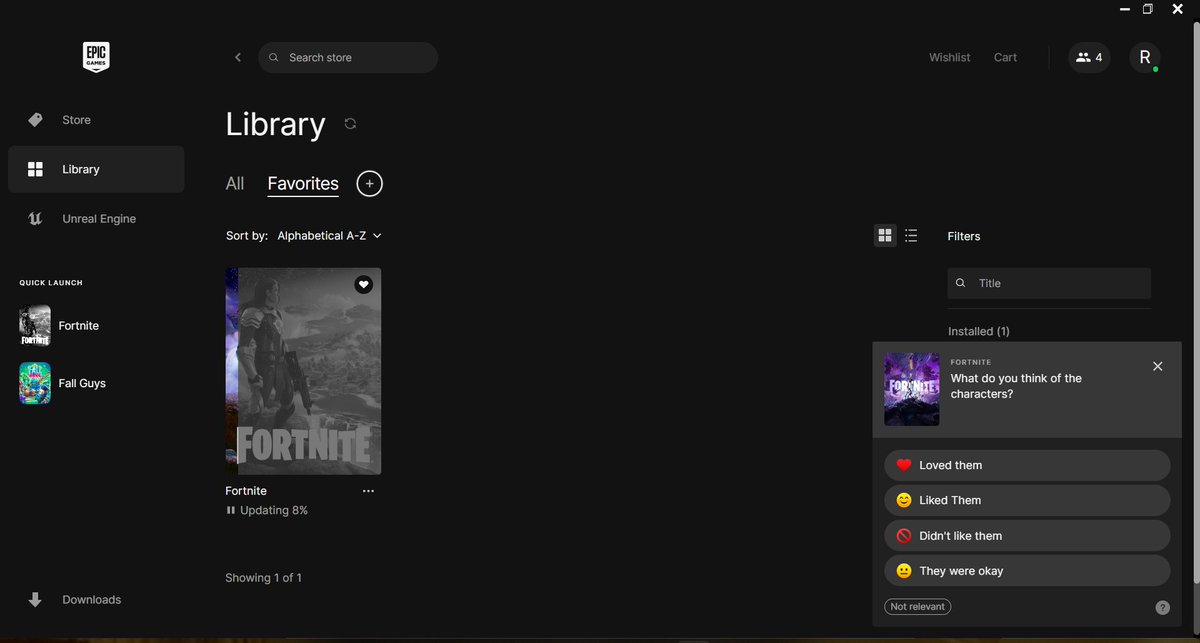The height and width of the screenshot is (643, 1200).
Task: Toggle the Fortnite favorite heart
Action: pos(364,285)
